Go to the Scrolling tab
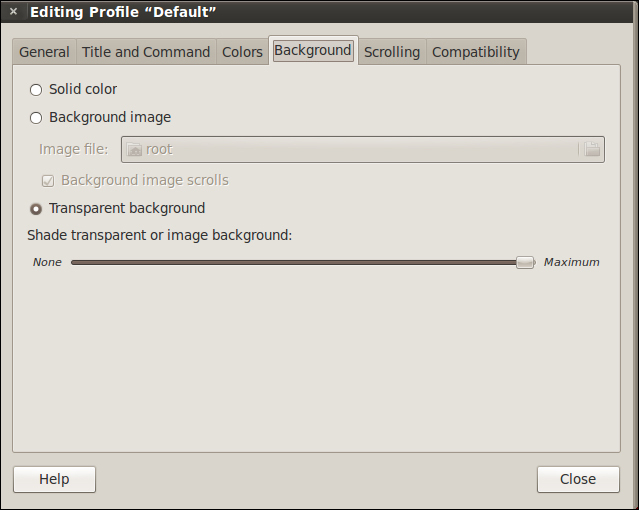The height and width of the screenshot is (510, 639). pyautogui.click(x=392, y=52)
